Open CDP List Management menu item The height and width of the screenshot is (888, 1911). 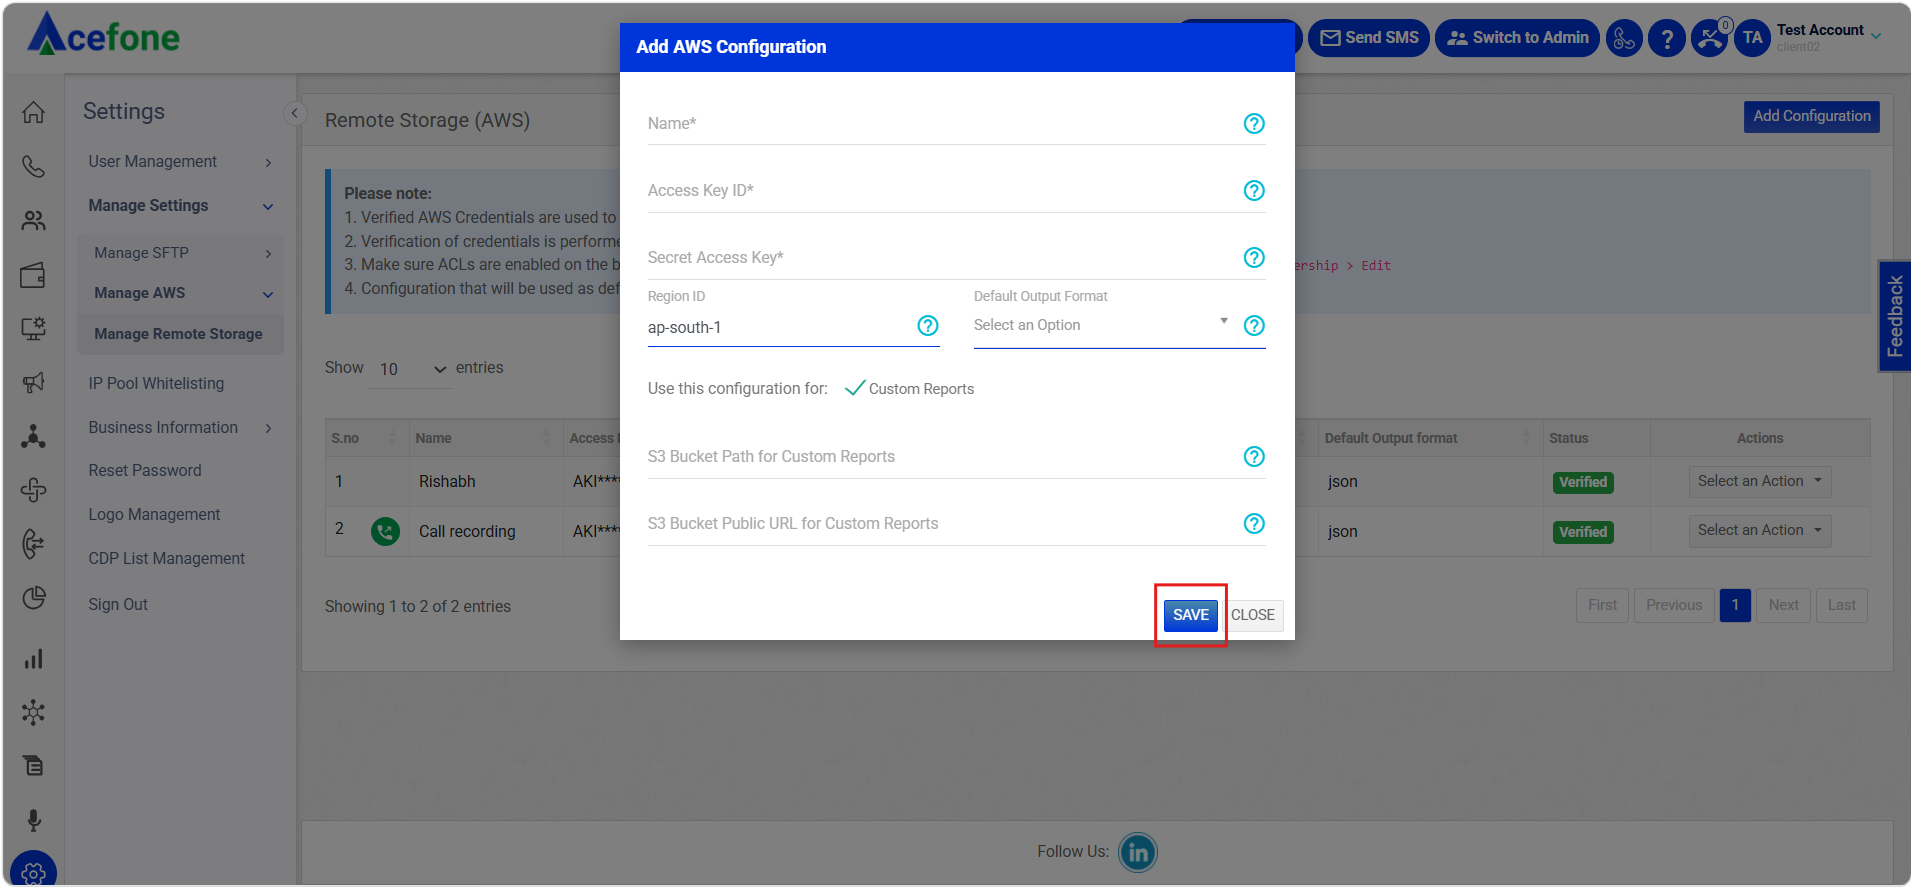[166, 558]
